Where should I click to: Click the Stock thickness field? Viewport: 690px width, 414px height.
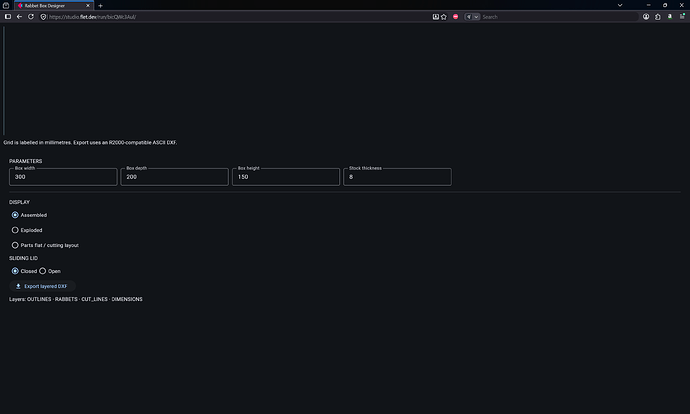[397, 176]
